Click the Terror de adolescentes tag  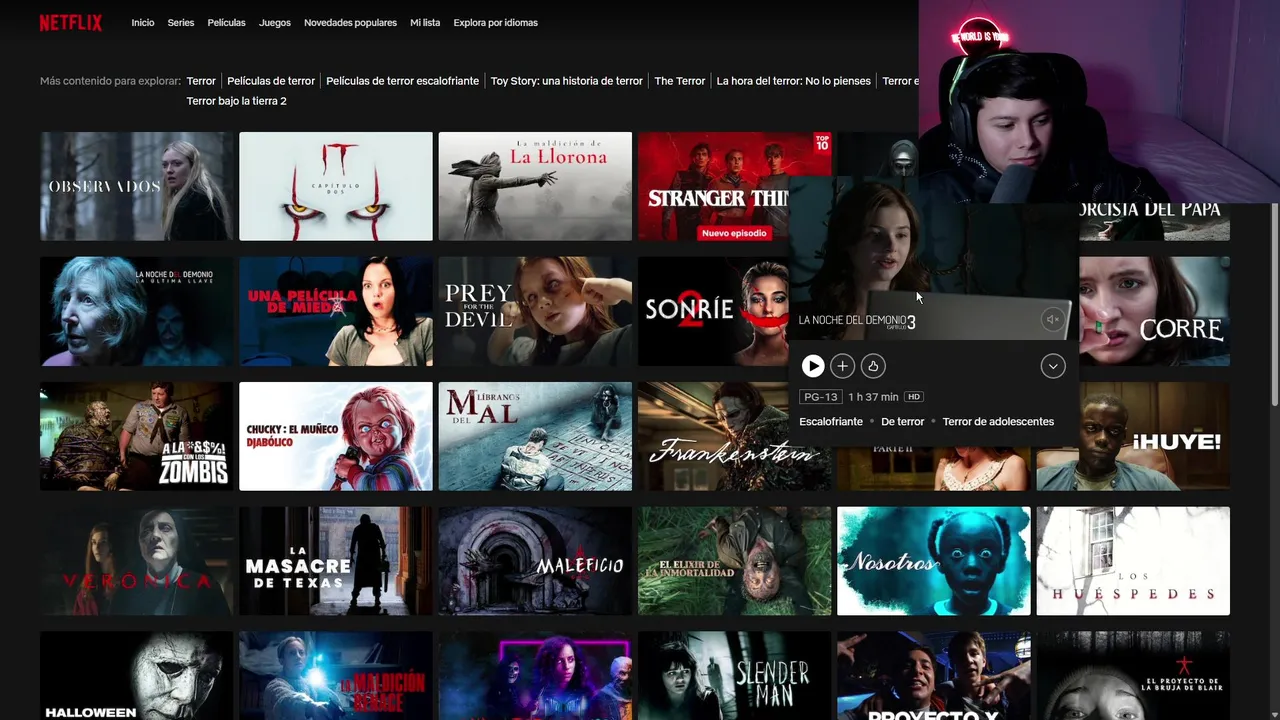click(x=998, y=422)
